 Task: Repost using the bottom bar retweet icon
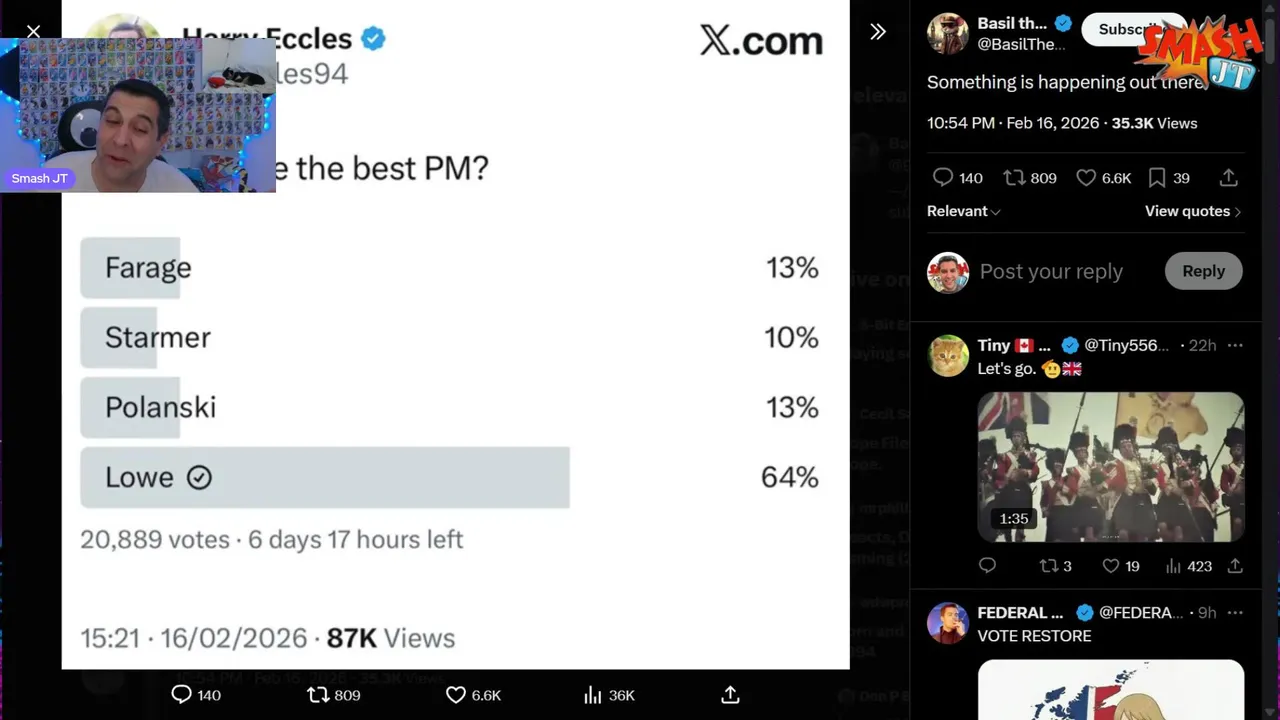click(x=318, y=695)
